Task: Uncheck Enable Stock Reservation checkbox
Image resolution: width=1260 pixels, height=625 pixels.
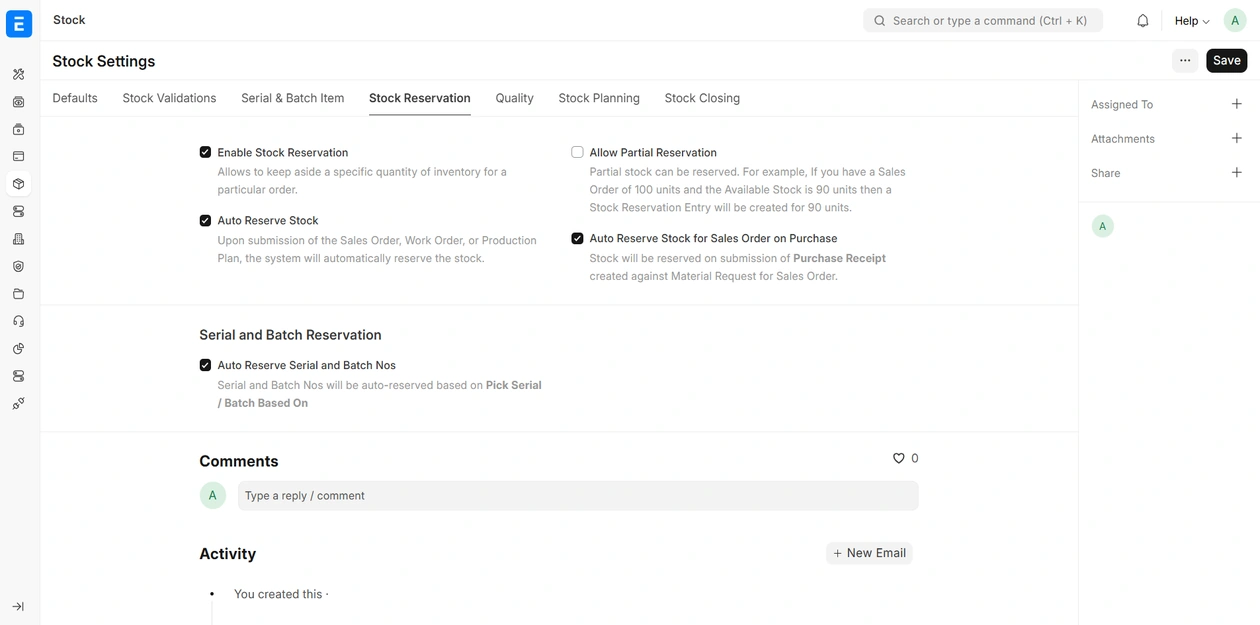Action: click(205, 152)
